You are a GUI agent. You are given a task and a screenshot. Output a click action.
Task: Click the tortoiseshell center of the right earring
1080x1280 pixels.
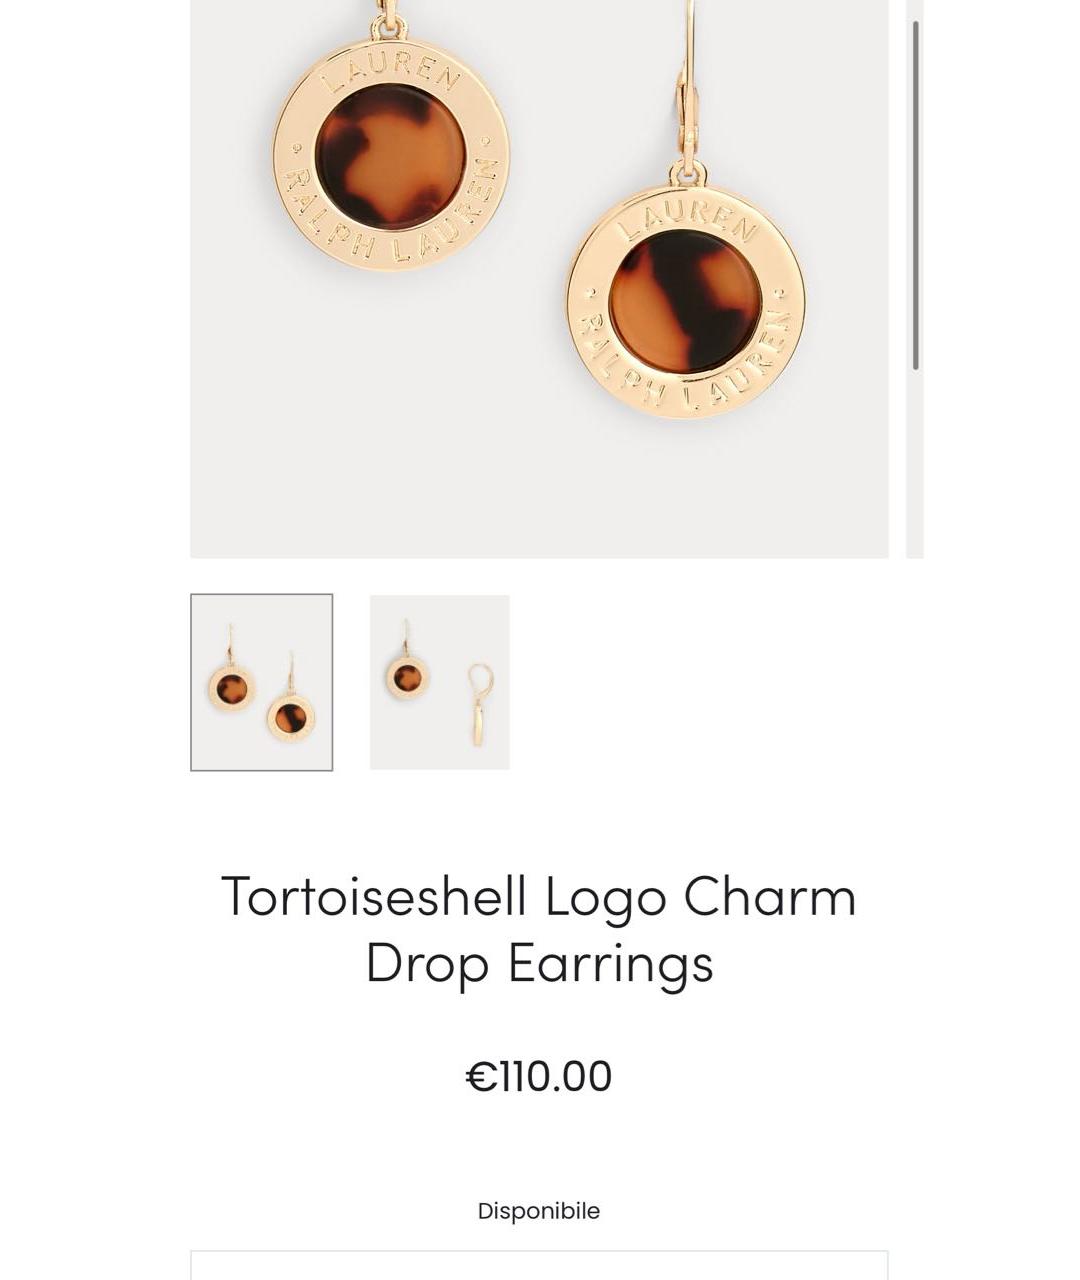point(685,302)
